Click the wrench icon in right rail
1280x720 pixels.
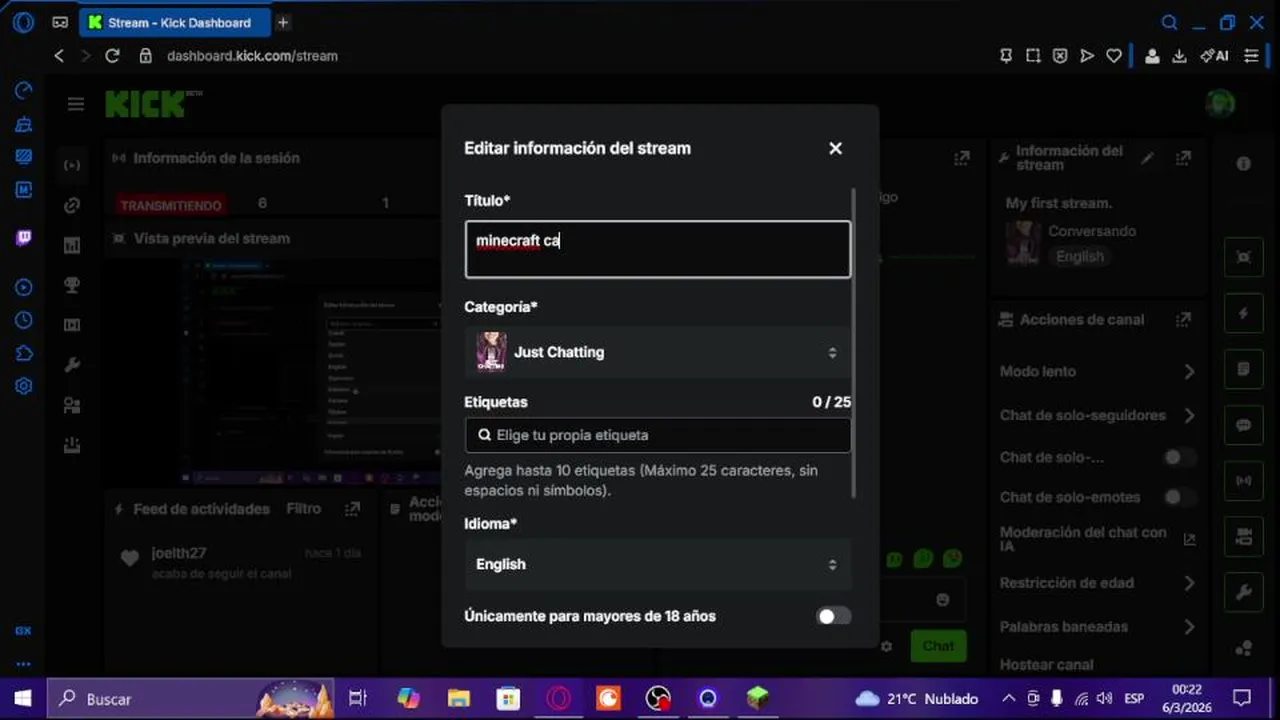click(1243, 593)
